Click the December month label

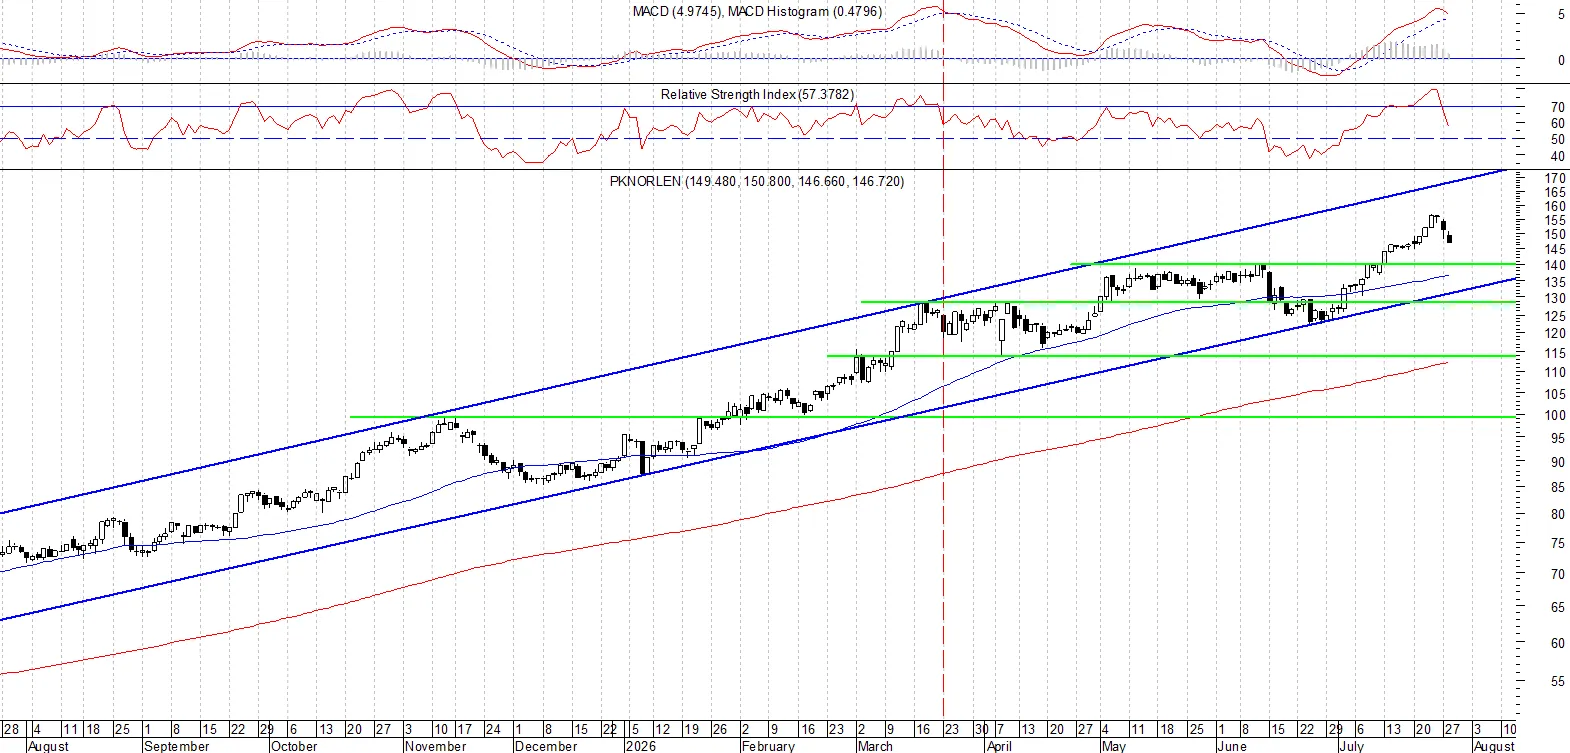546,746
